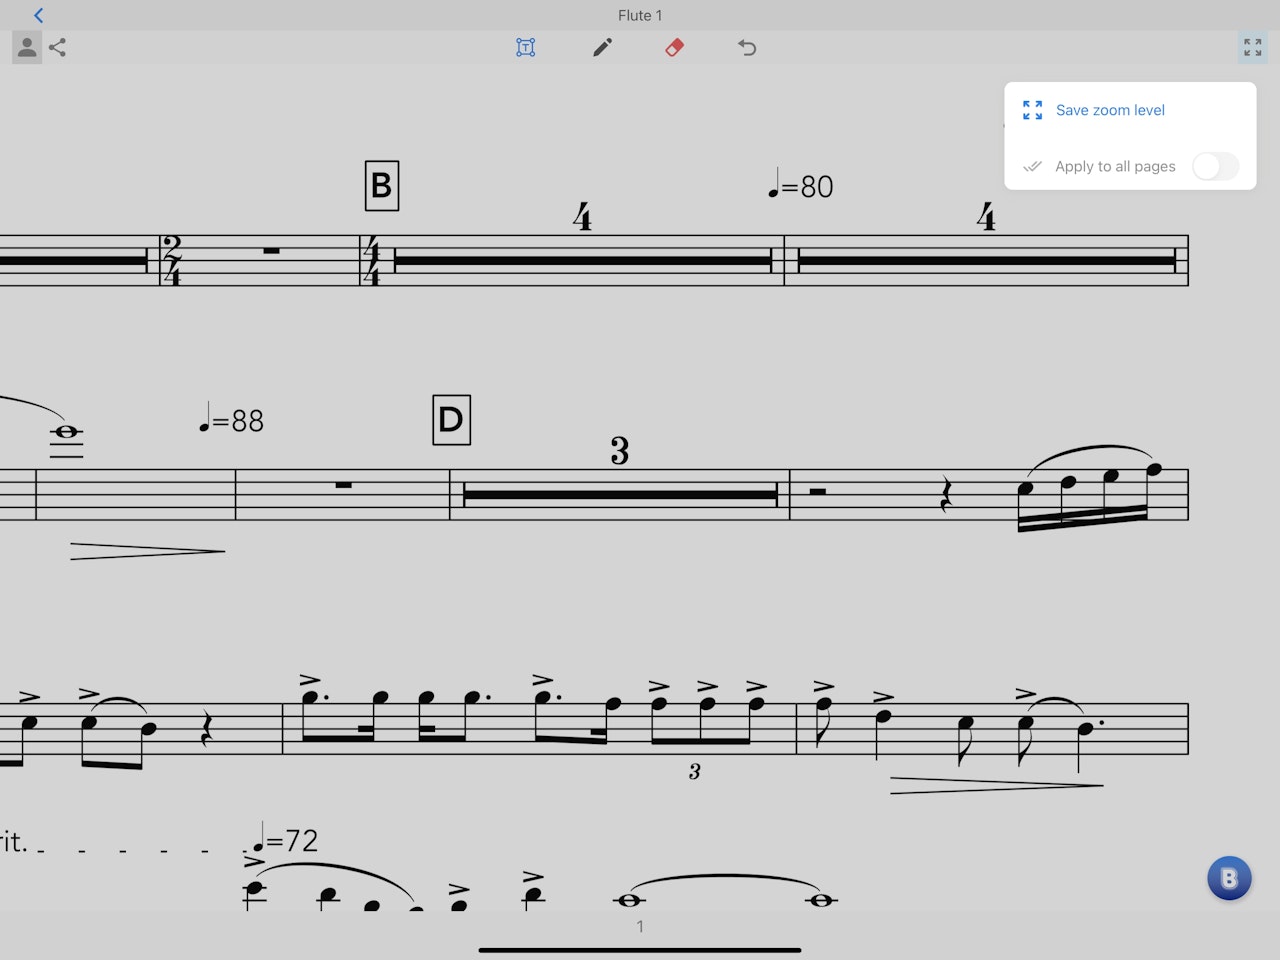Image resolution: width=1280 pixels, height=960 pixels.
Task: Select the text annotation tool
Action: (x=526, y=47)
